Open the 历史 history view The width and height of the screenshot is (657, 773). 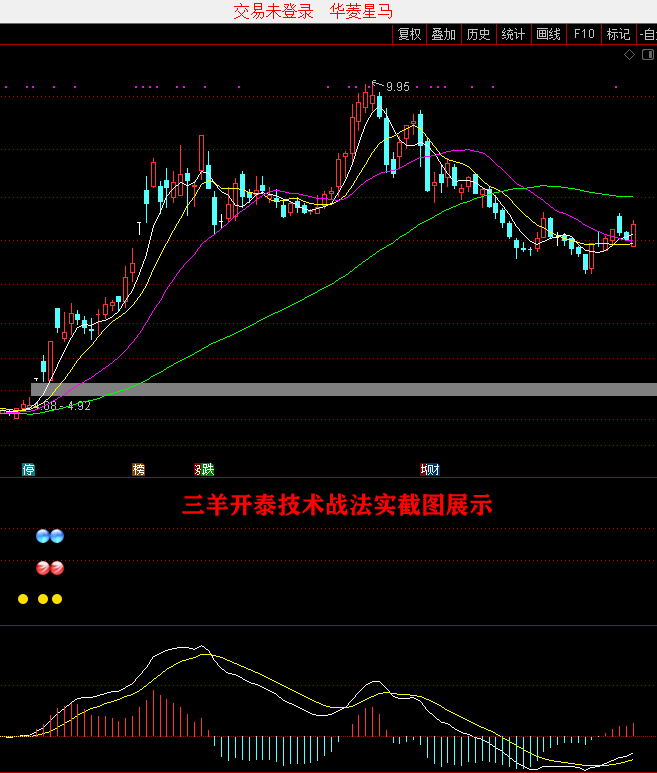[478, 34]
